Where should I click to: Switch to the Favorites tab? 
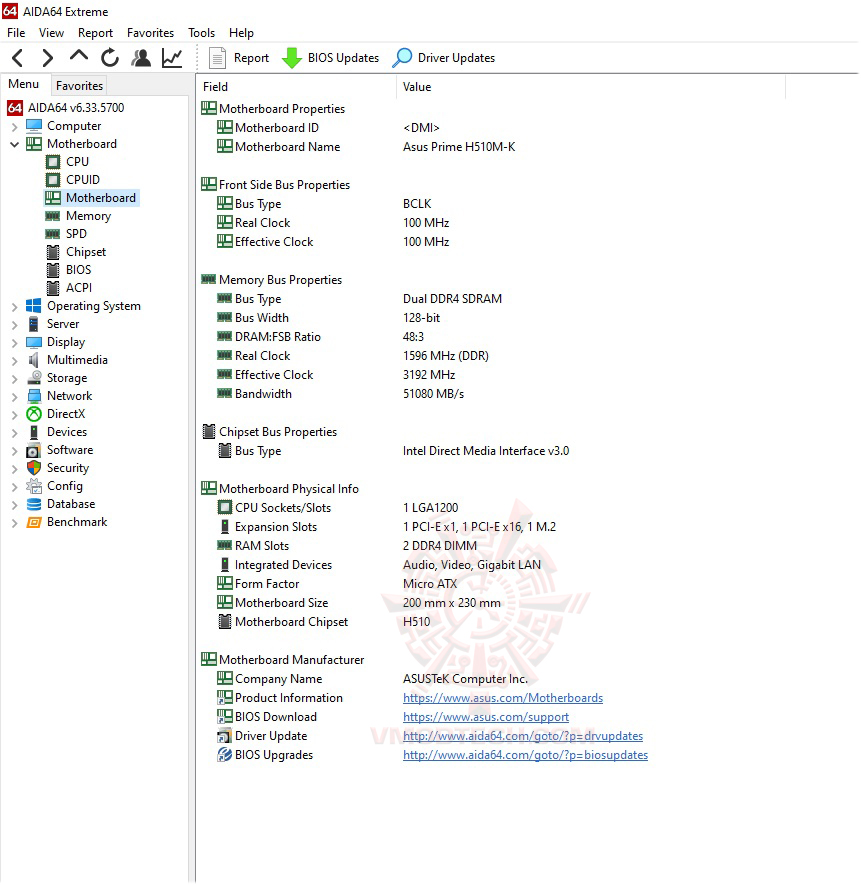(x=79, y=86)
